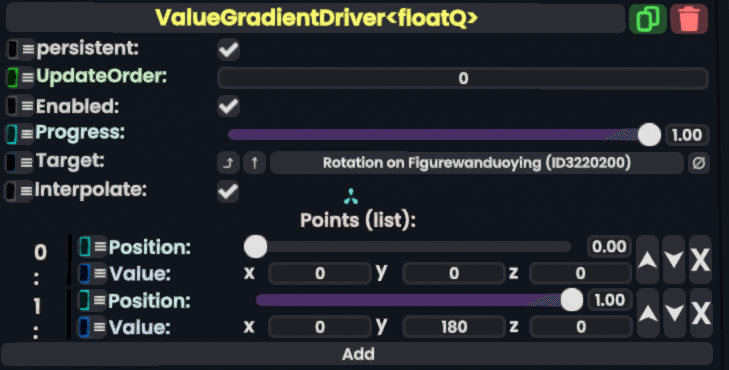
Task: Click the ValueGradientDriver<floatQ> header
Action: (316, 18)
